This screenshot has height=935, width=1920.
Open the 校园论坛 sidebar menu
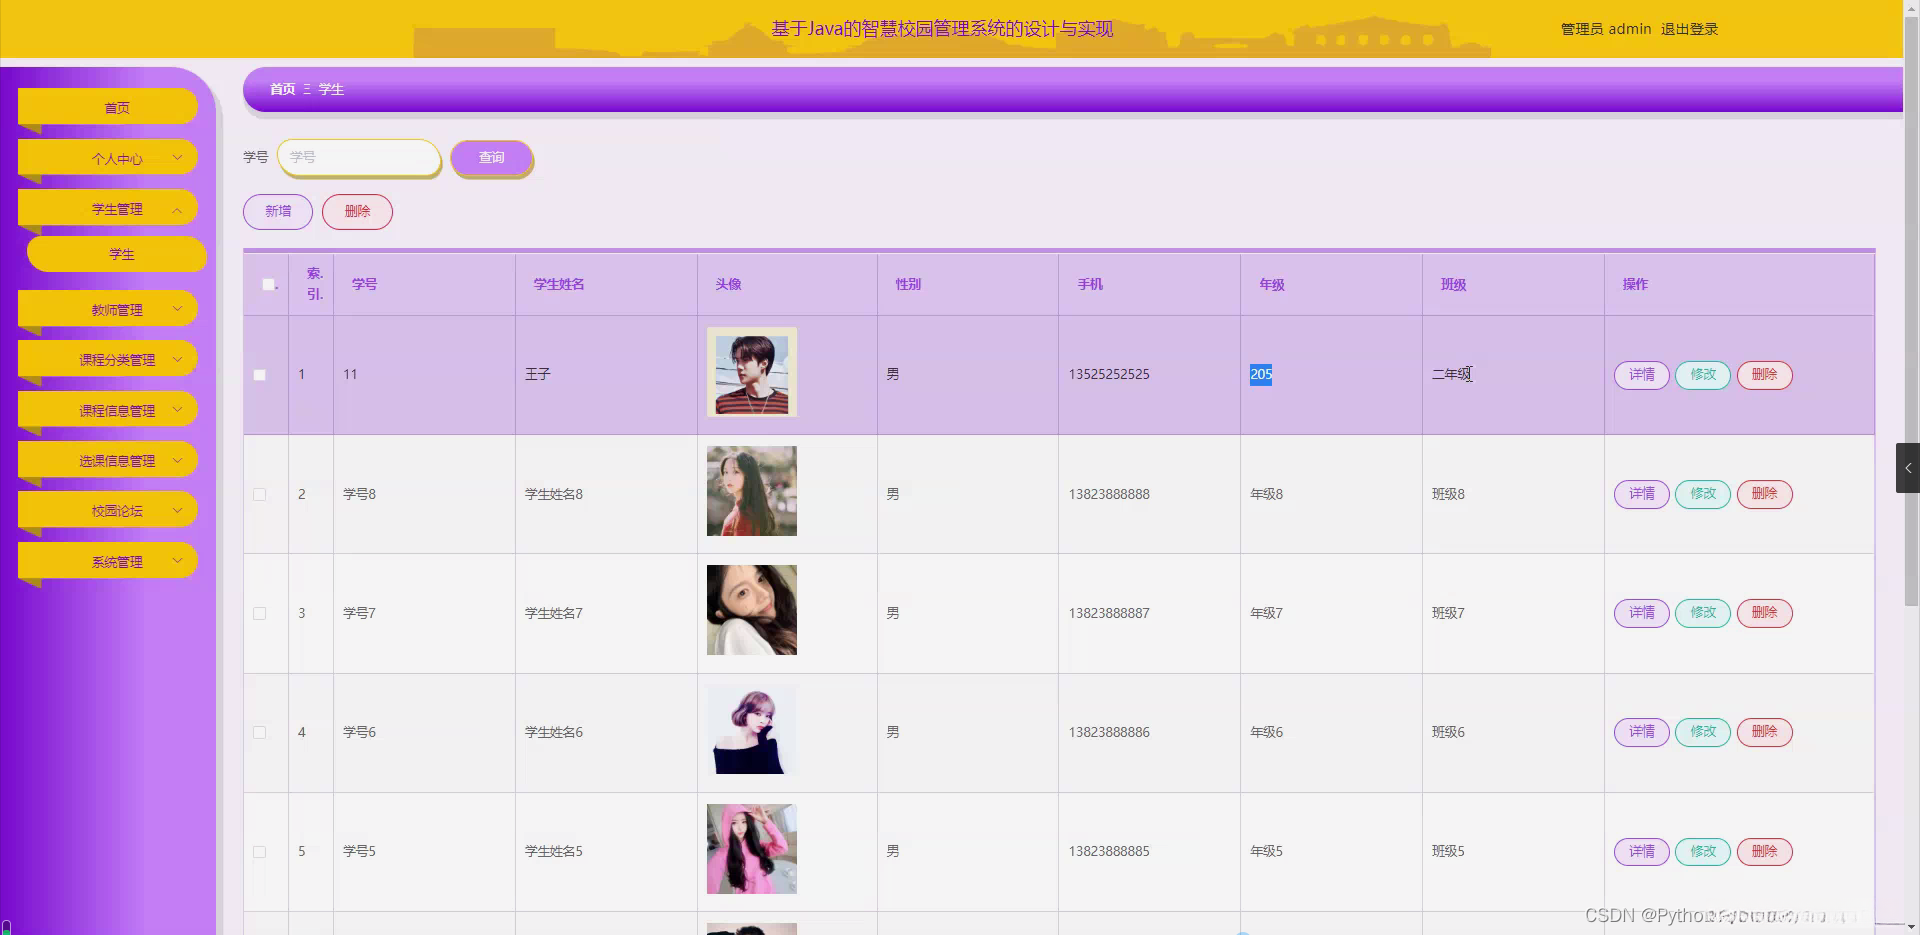(x=108, y=510)
